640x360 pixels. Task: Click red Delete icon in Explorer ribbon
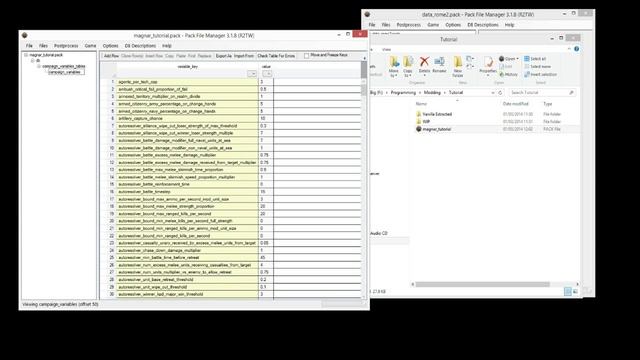(x=424, y=62)
